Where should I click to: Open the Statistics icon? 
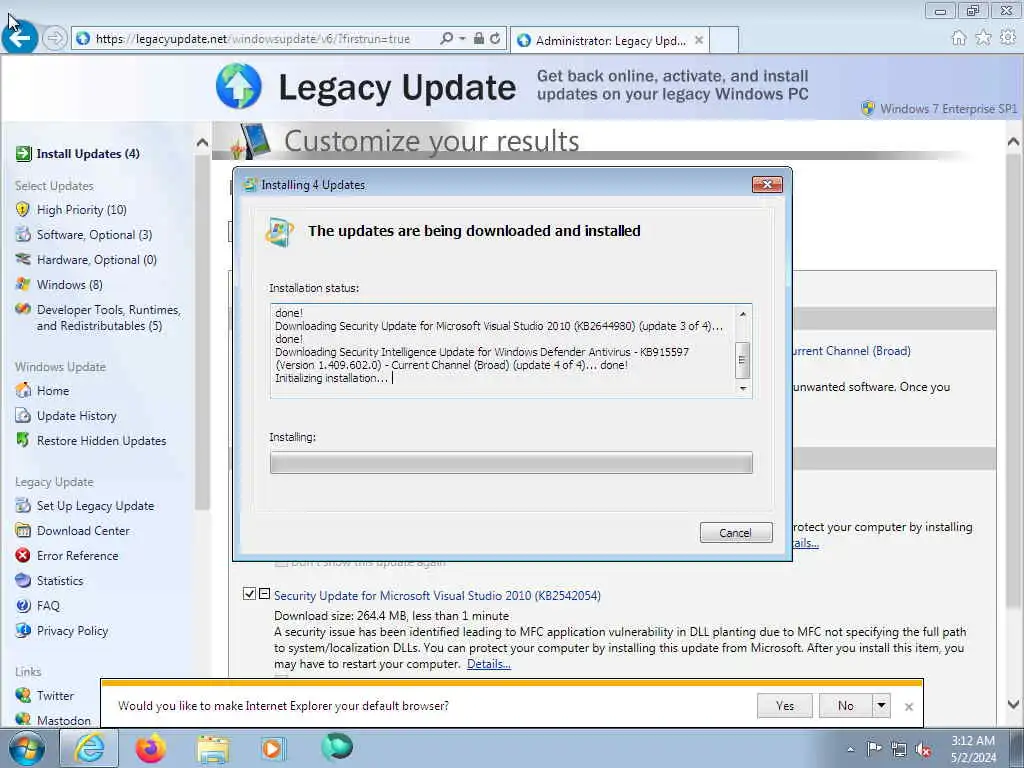[x=23, y=580]
